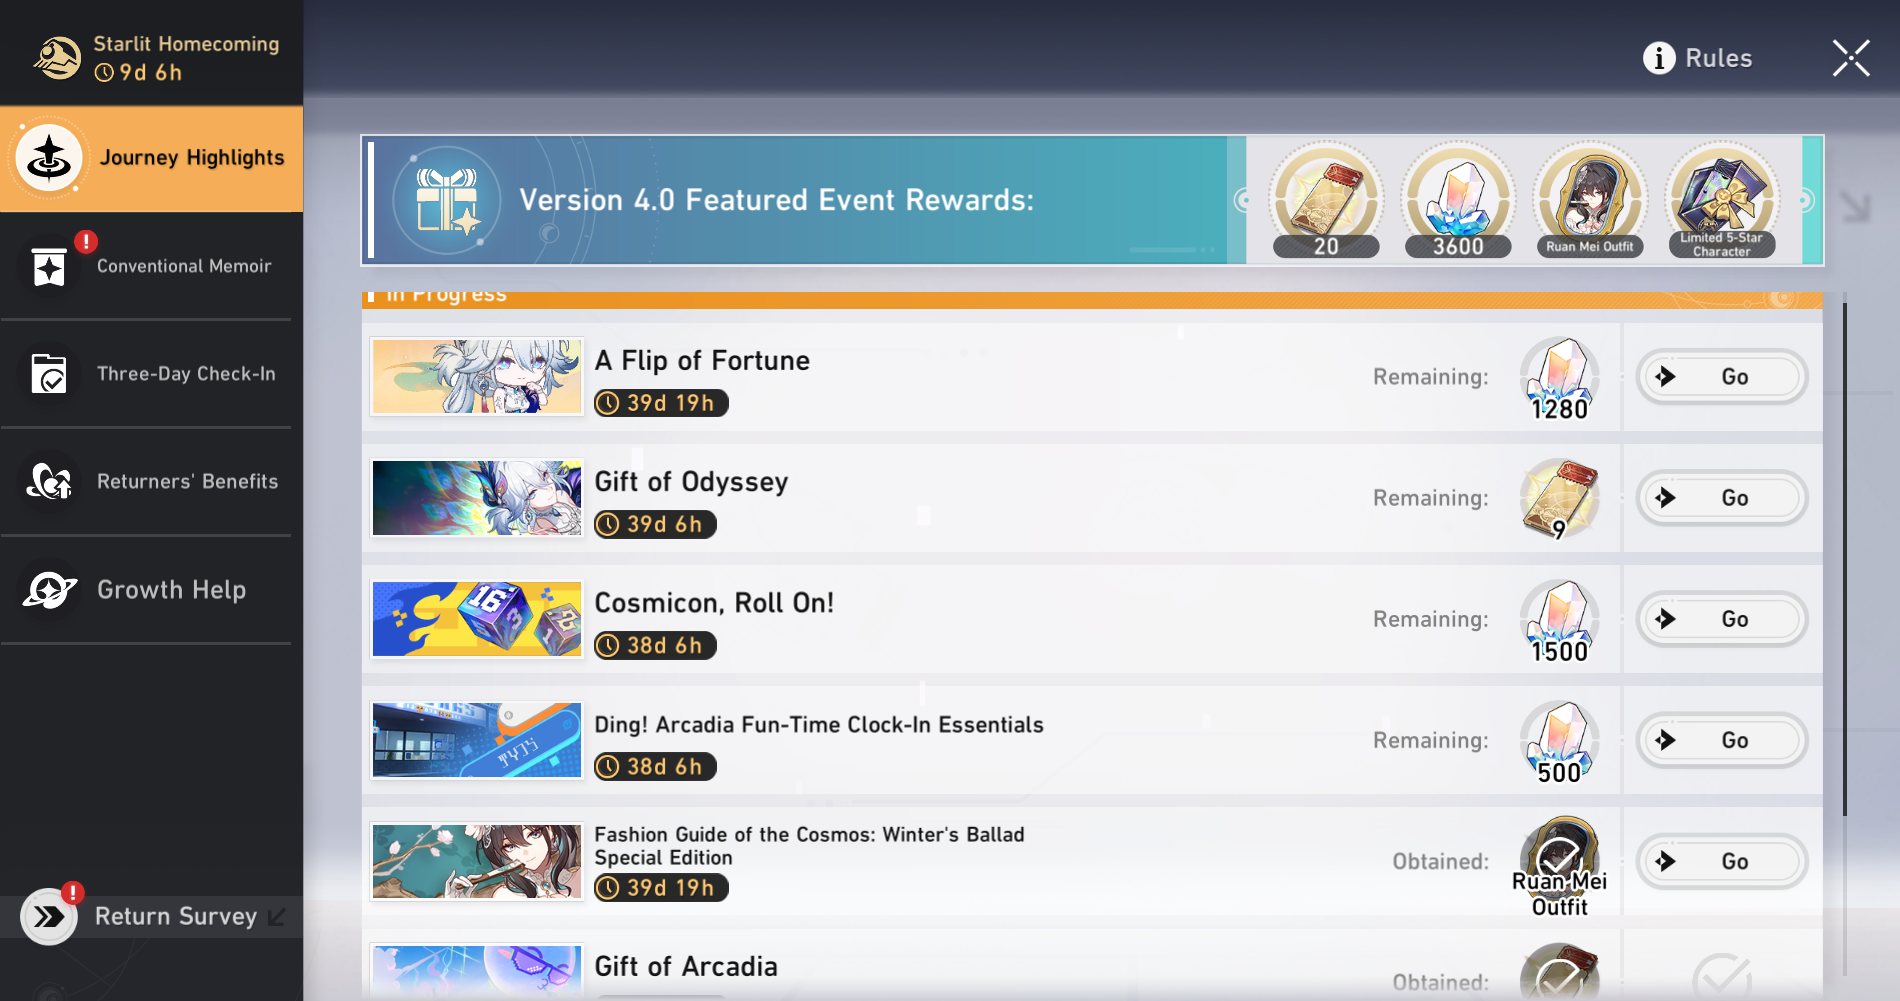Click the A Flip of Fortune title

tap(702, 361)
